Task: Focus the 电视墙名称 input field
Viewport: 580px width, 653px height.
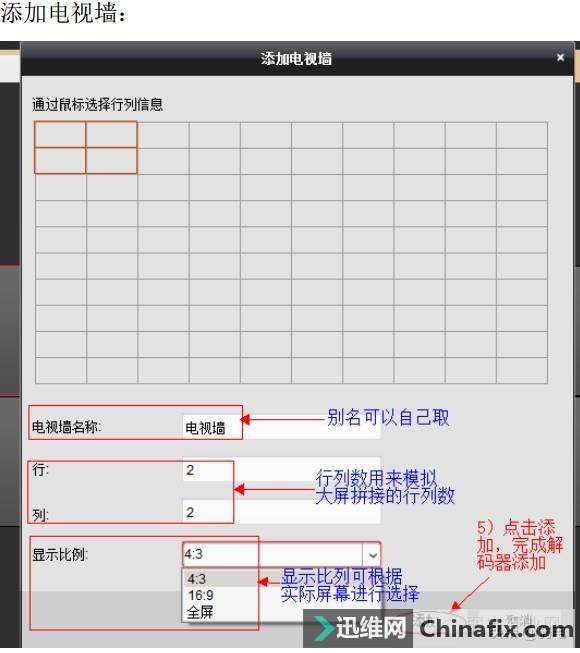Action: [x=281, y=427]
